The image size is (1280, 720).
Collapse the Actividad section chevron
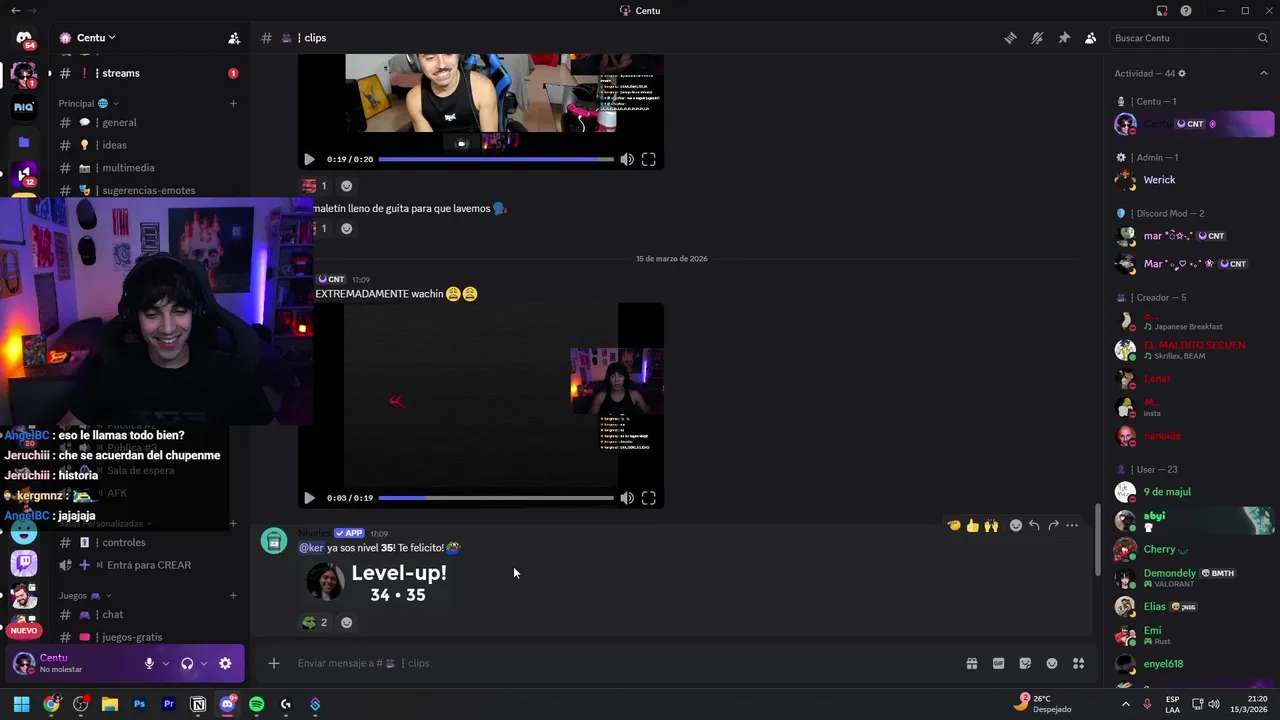(1263, 74)
